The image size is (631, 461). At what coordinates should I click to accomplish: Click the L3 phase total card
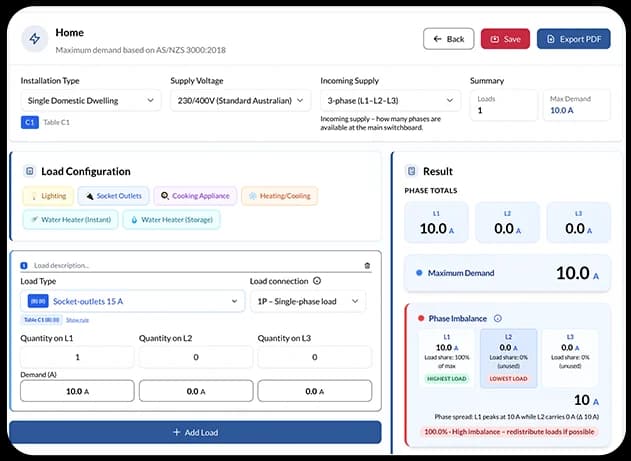click(x=578, y=222)
